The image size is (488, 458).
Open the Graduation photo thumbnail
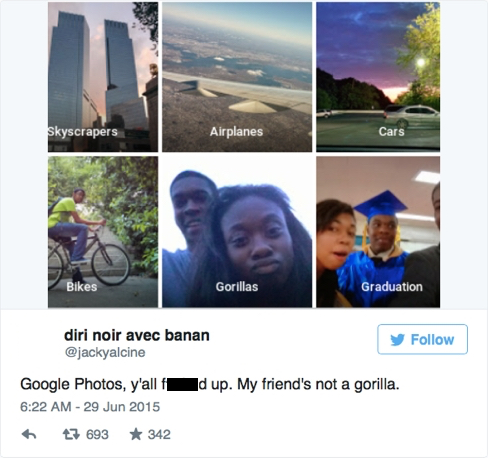pyautogui.click(x=378, y=232)
